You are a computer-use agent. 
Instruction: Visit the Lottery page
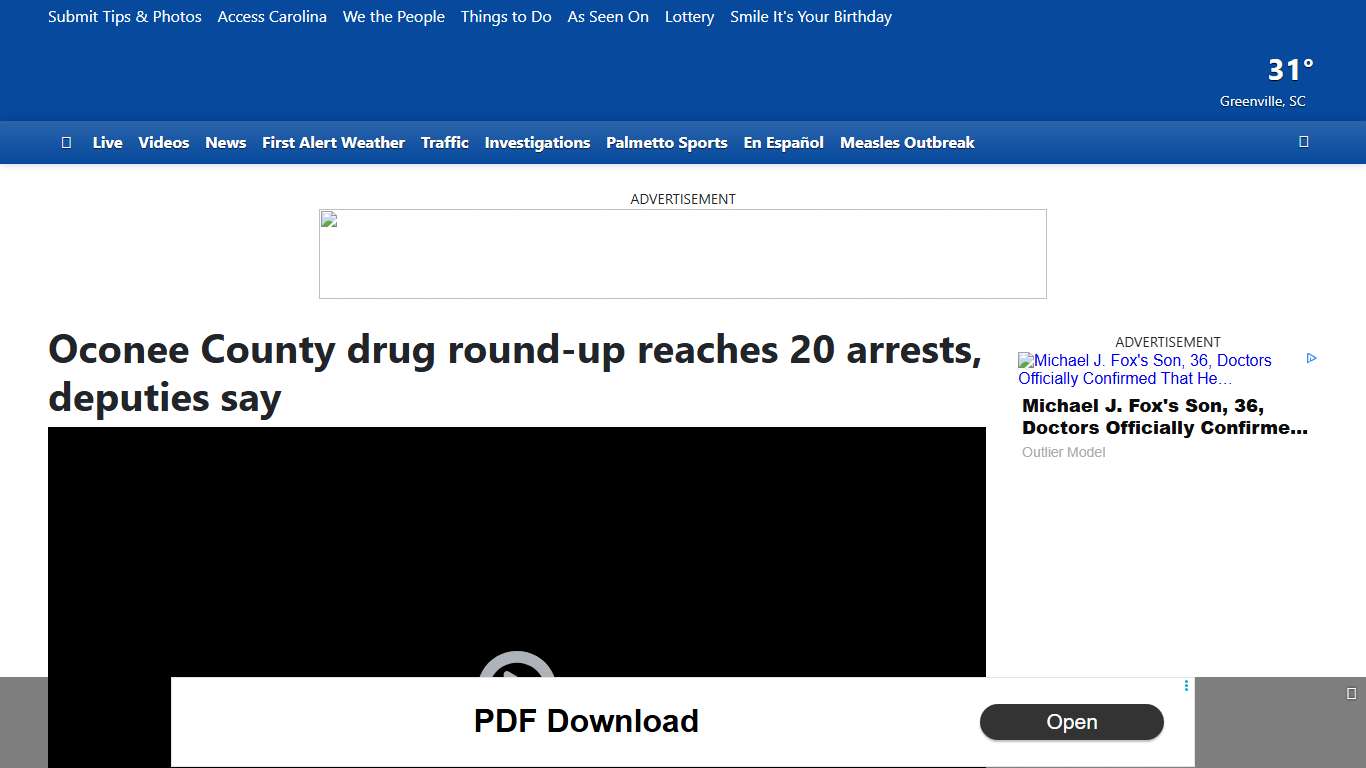point(689,16)
